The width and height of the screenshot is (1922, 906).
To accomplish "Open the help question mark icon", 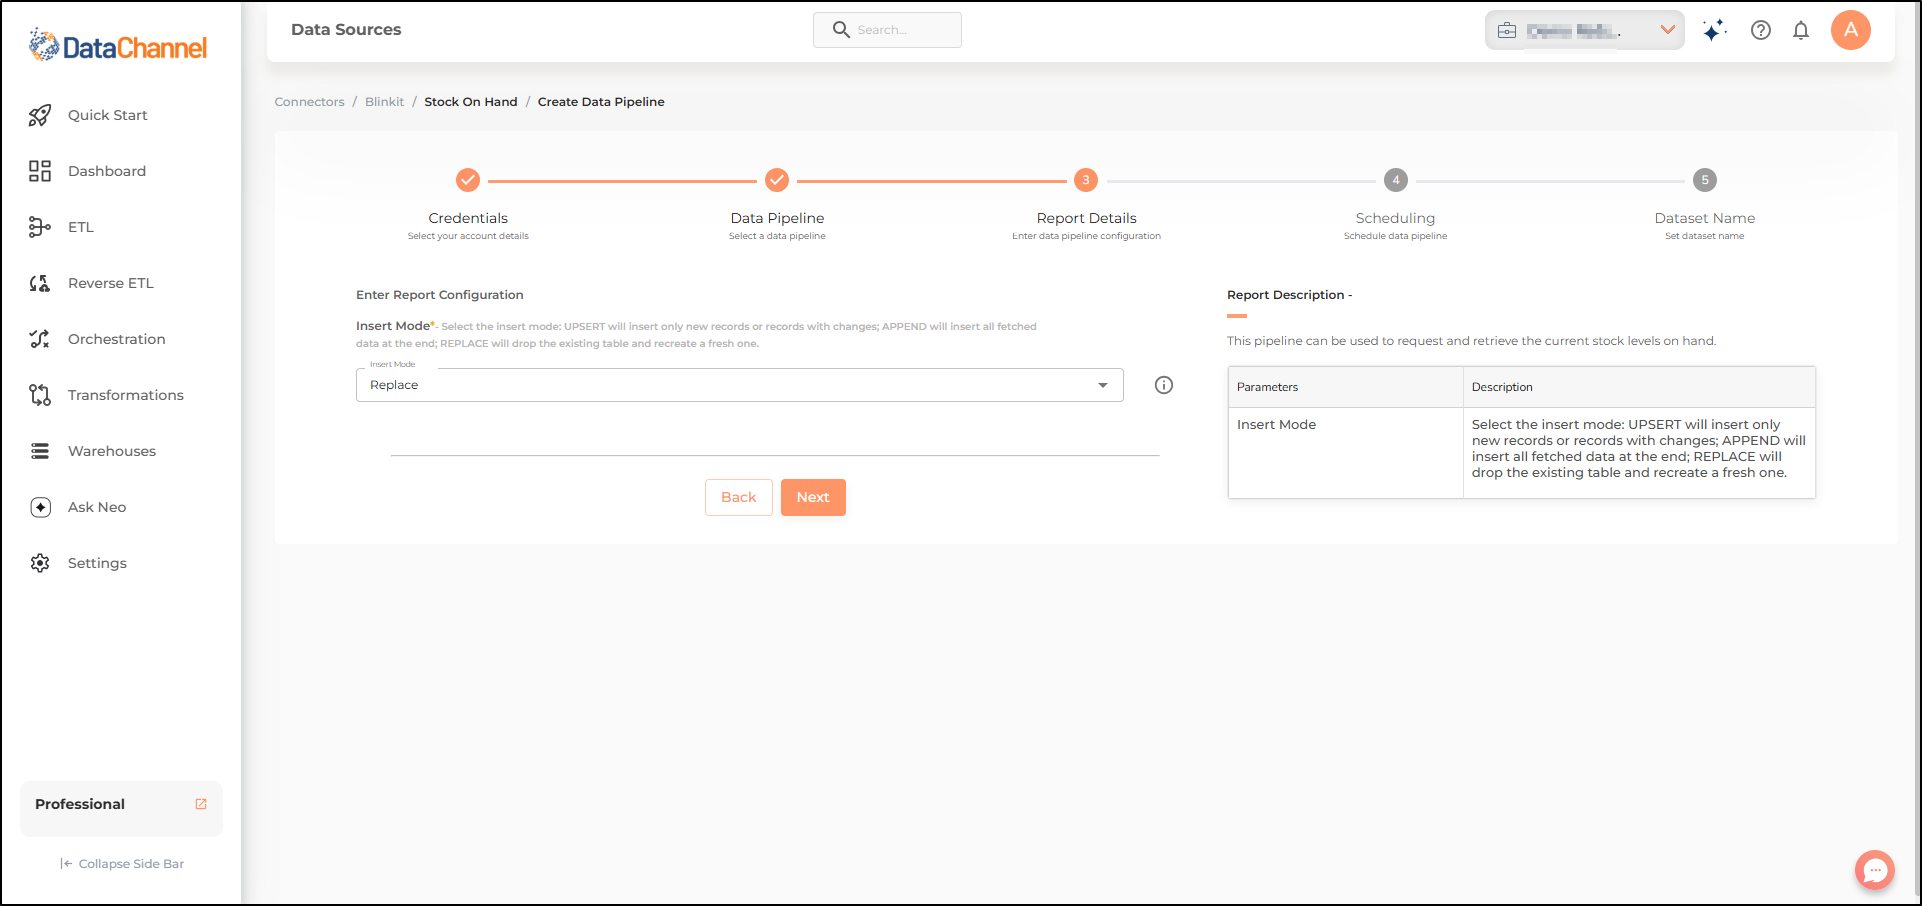I will (x=1761, y=30).
